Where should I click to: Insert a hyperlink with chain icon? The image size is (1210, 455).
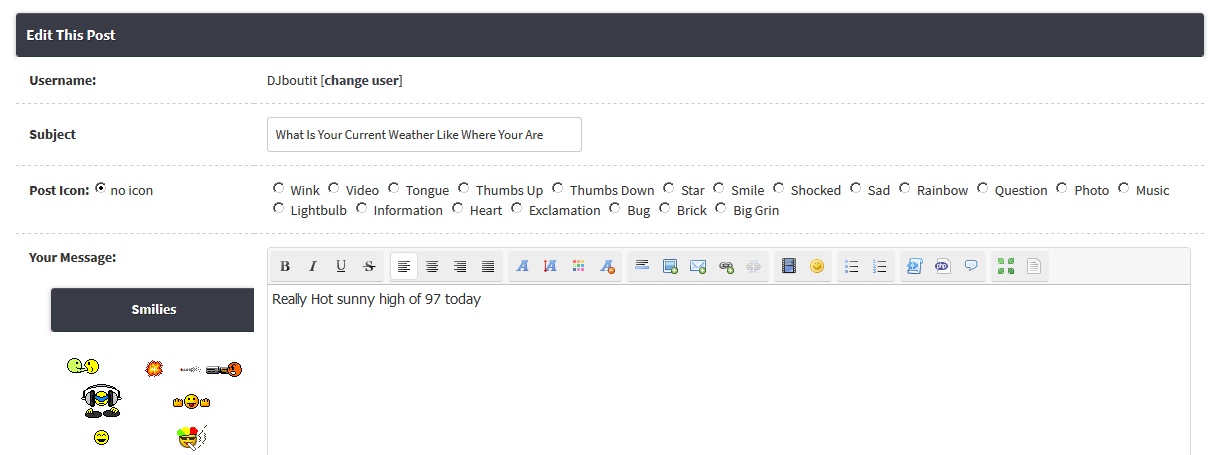pos(726,266)
